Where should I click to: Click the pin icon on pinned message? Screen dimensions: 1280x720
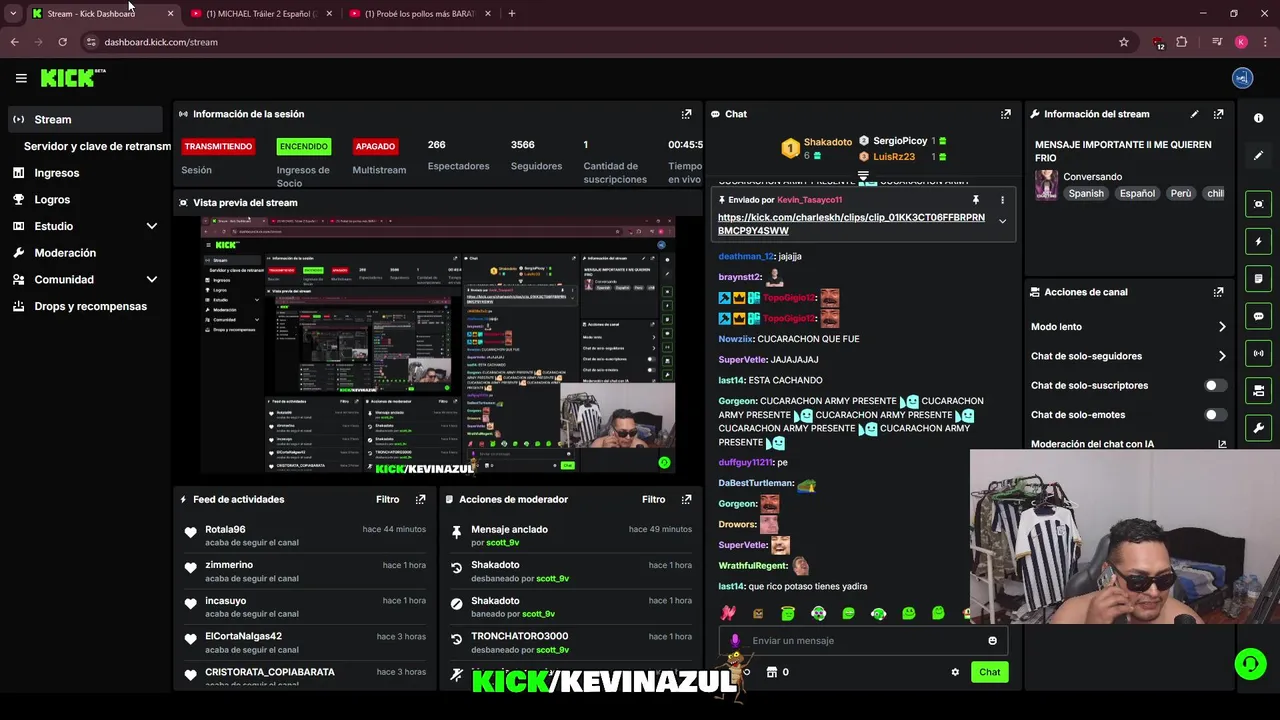coord(976,200)
